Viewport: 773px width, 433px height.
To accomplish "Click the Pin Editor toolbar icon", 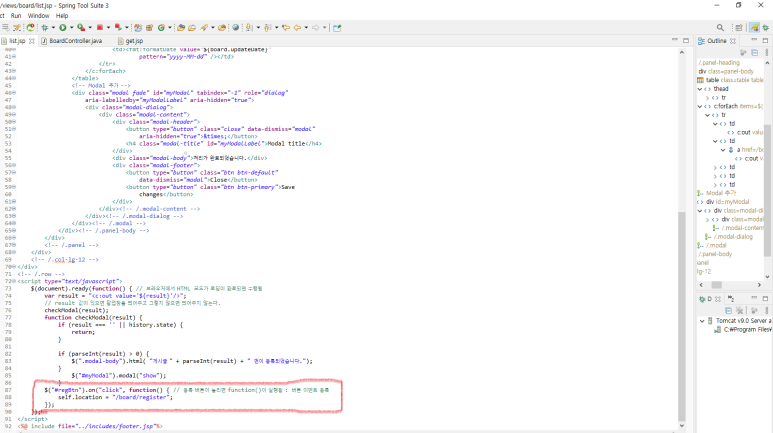I will [x=337, y=28].
